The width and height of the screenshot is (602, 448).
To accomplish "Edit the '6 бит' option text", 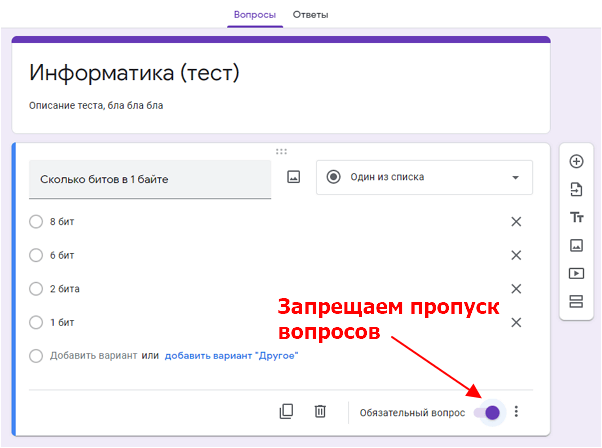I will [62, 255].
